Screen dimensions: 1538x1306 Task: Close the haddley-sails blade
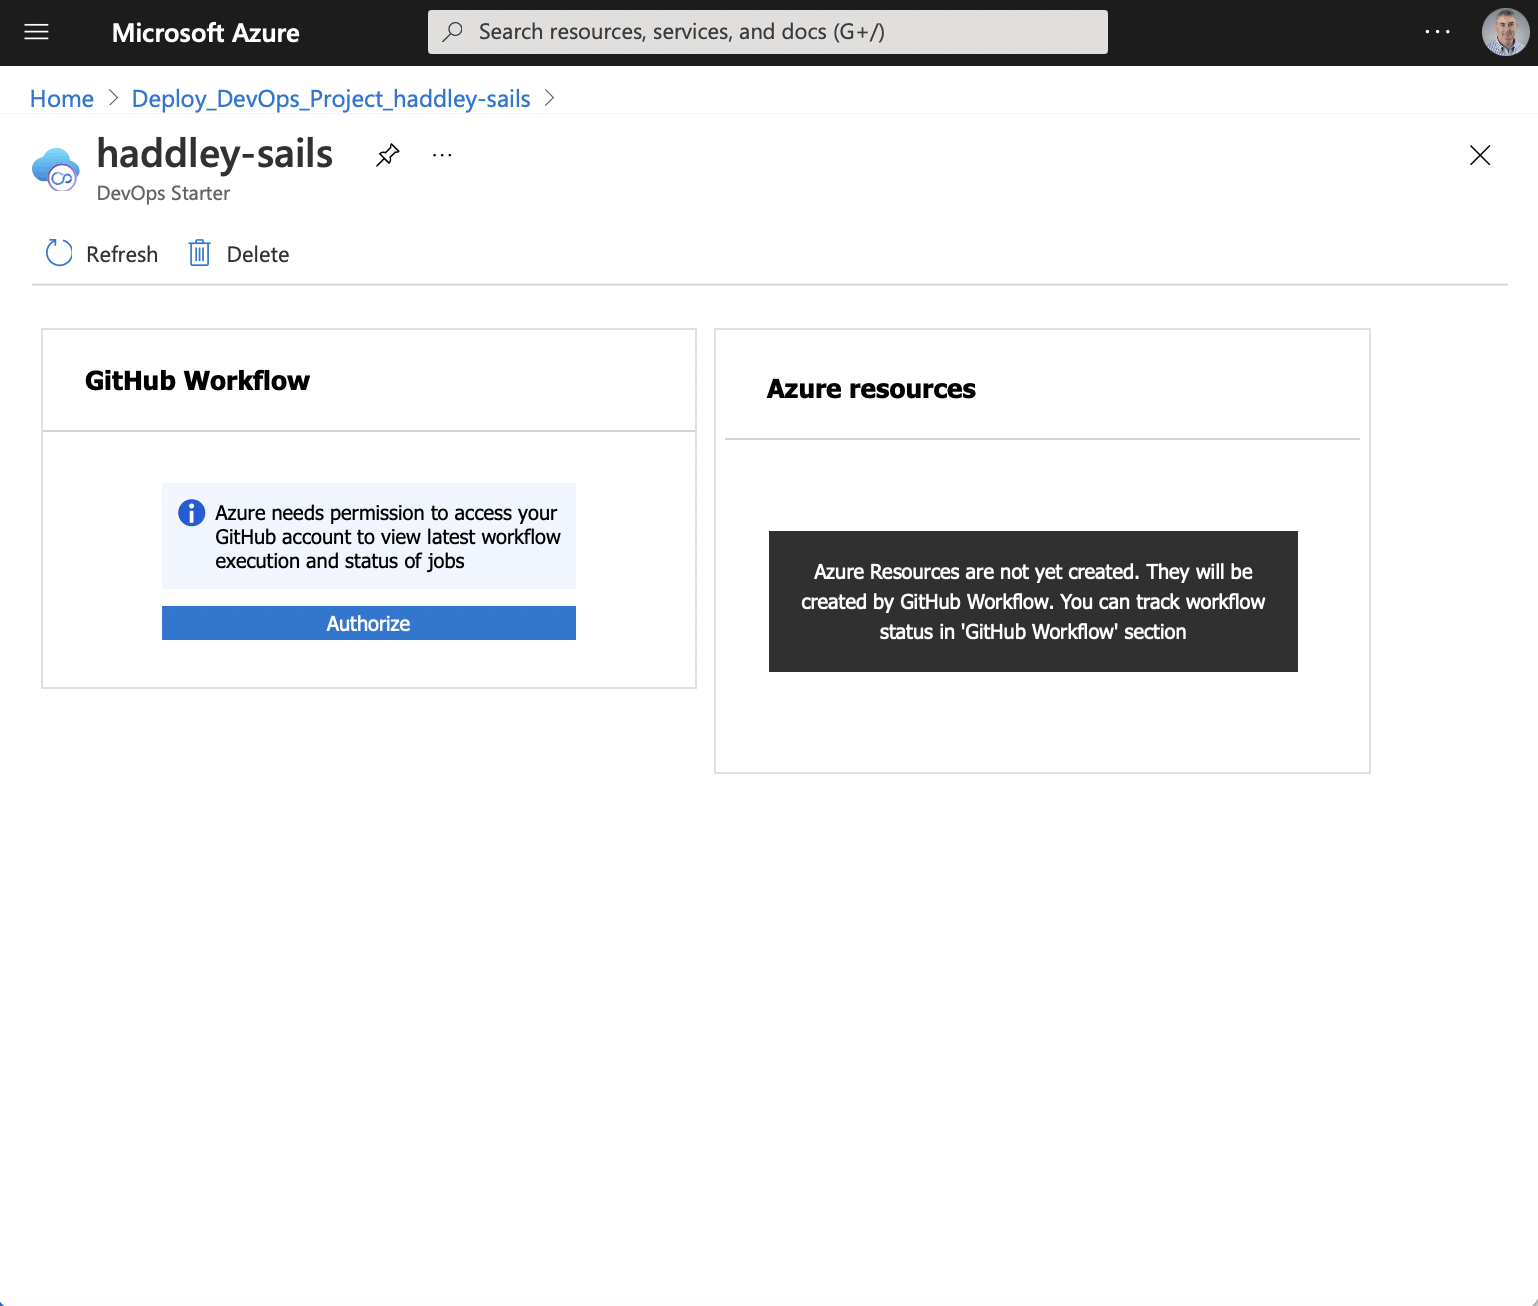1480,155
